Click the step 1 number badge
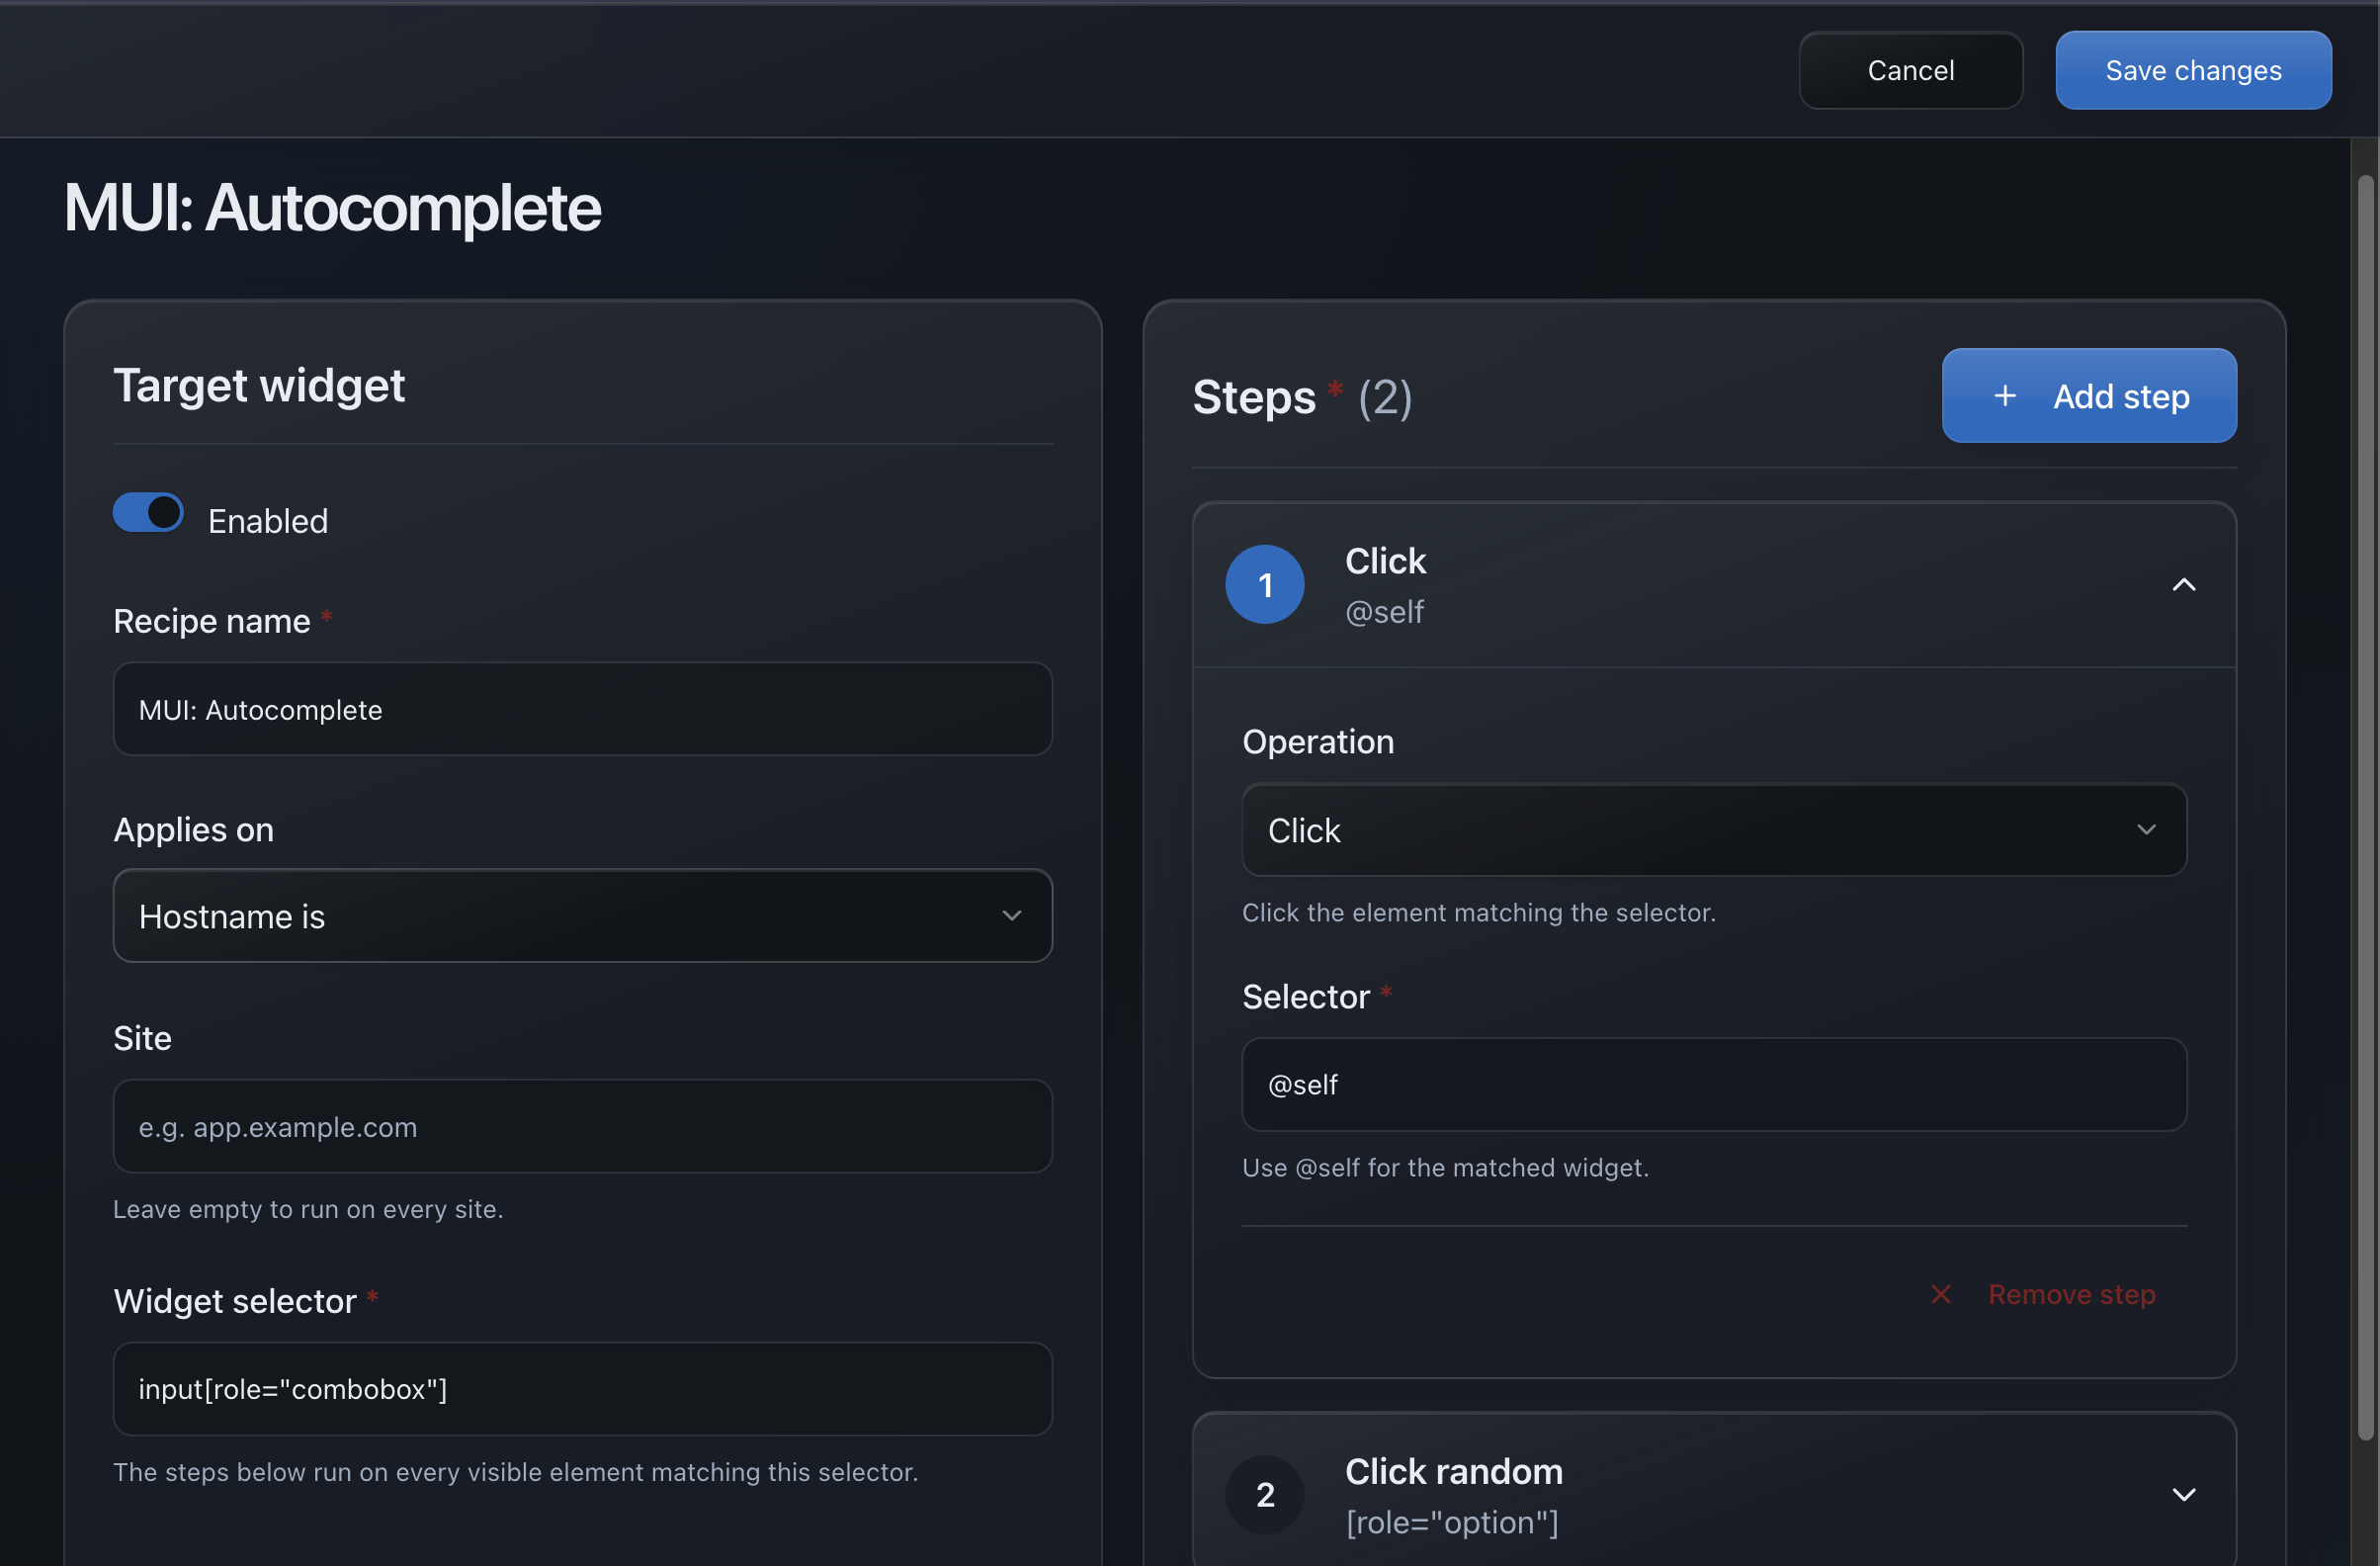 click(x=1264, y=584)
